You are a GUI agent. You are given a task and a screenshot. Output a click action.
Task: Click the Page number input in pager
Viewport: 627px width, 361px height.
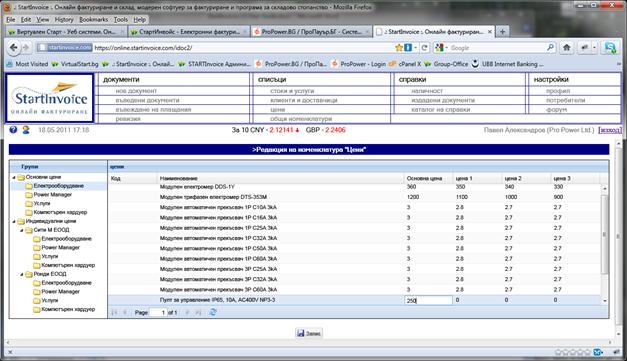(x=159, y=312)
